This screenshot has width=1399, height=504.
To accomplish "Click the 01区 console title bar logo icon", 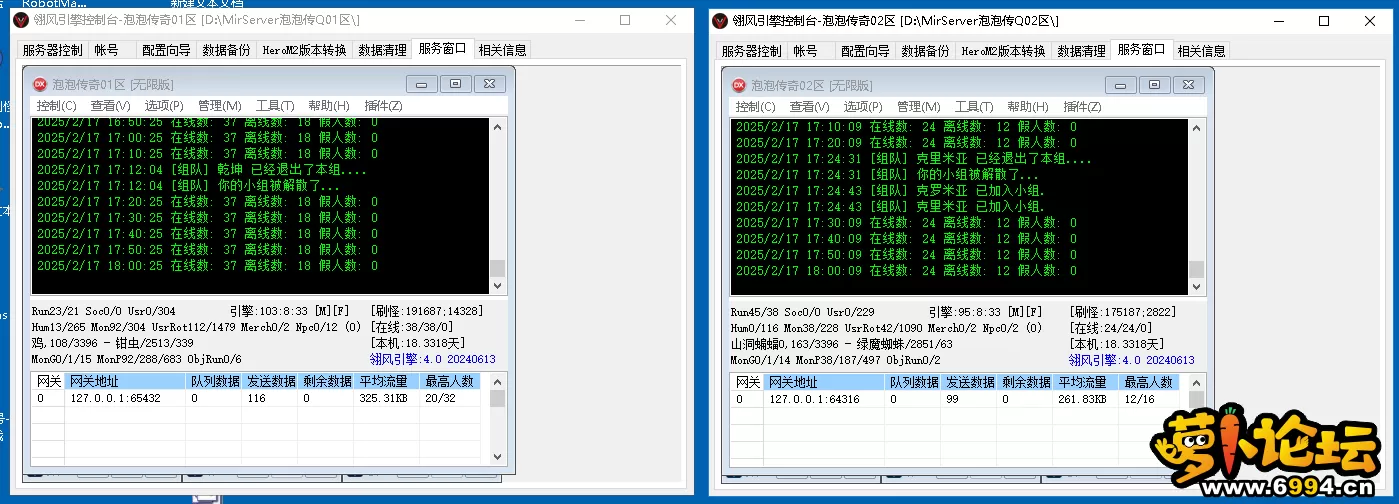I will coord(19,20).
